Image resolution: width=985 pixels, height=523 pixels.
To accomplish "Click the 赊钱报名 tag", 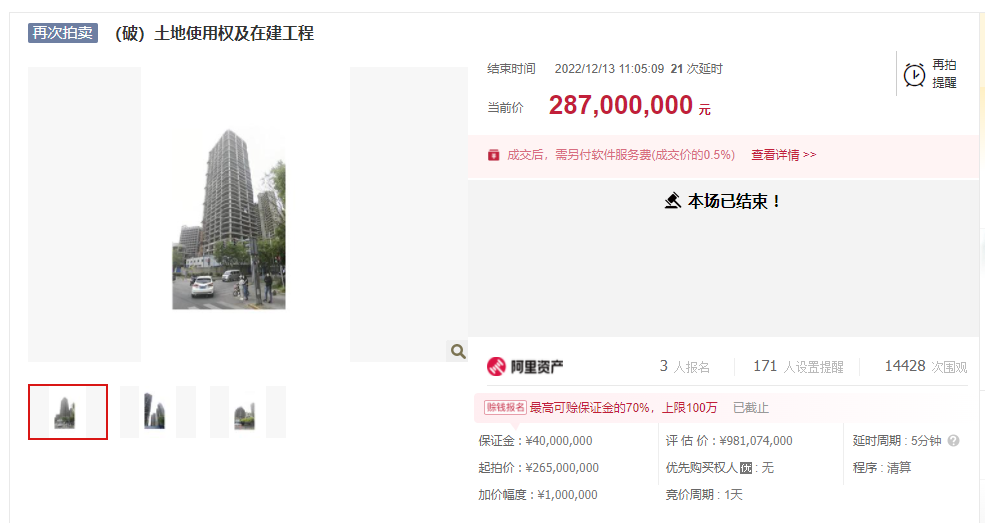I will (505, 408).
